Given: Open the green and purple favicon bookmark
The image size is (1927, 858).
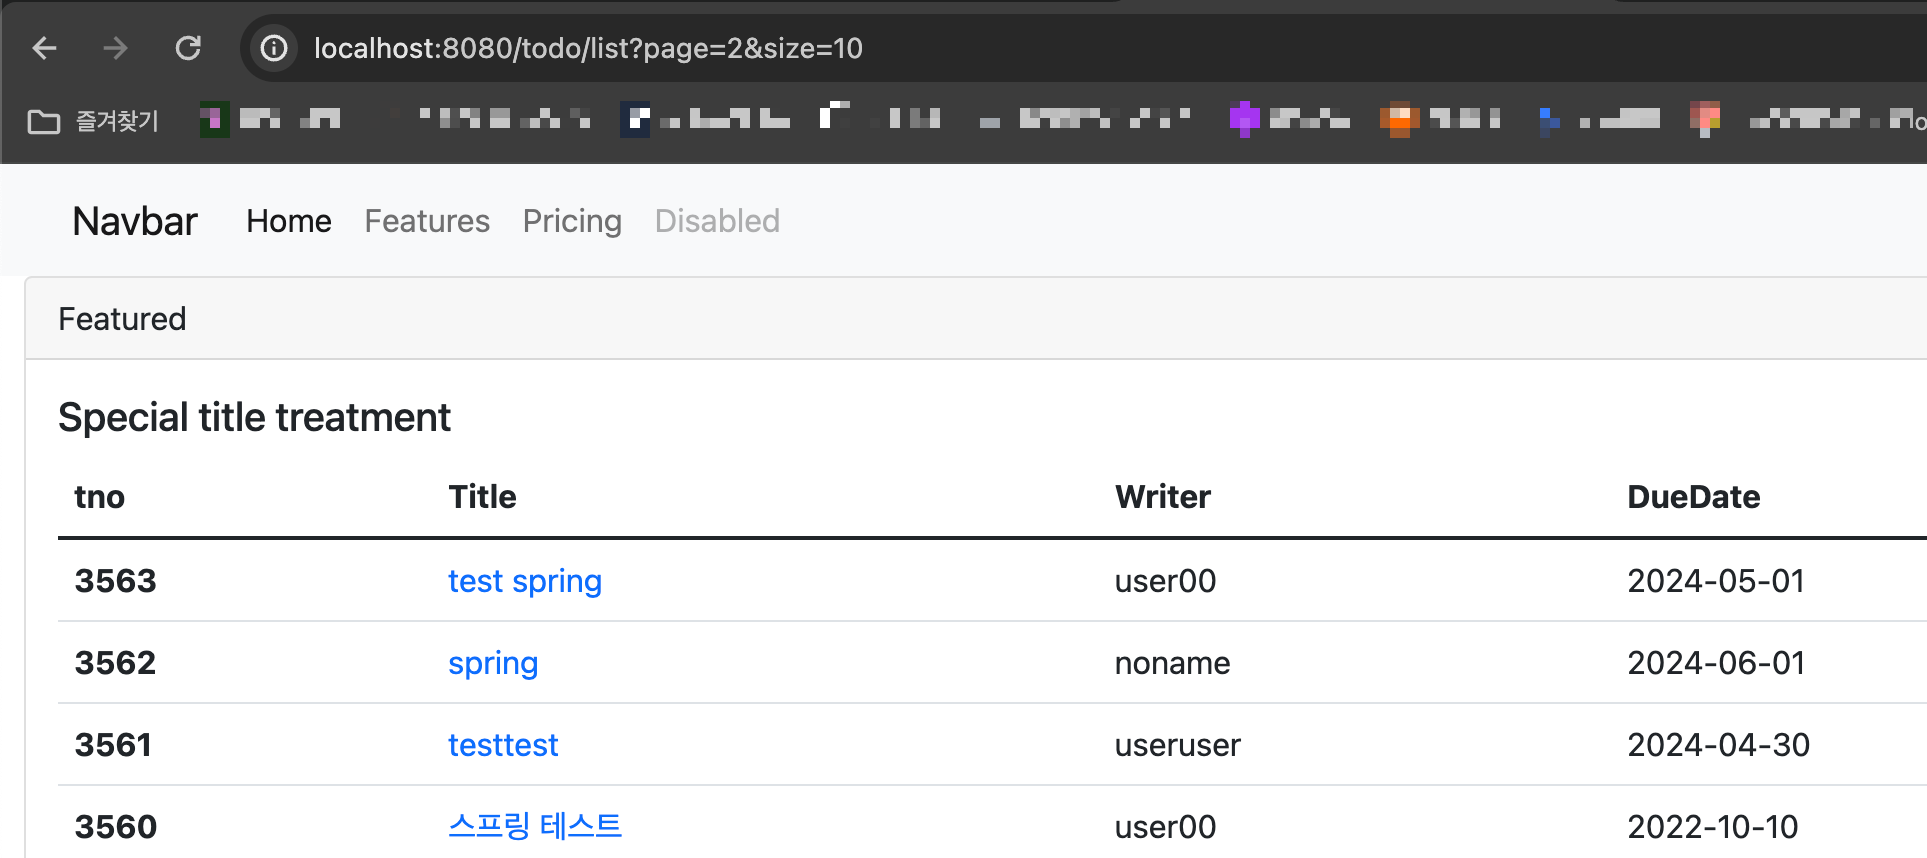Looking at the screenshot, I should (x=270, y=120).
